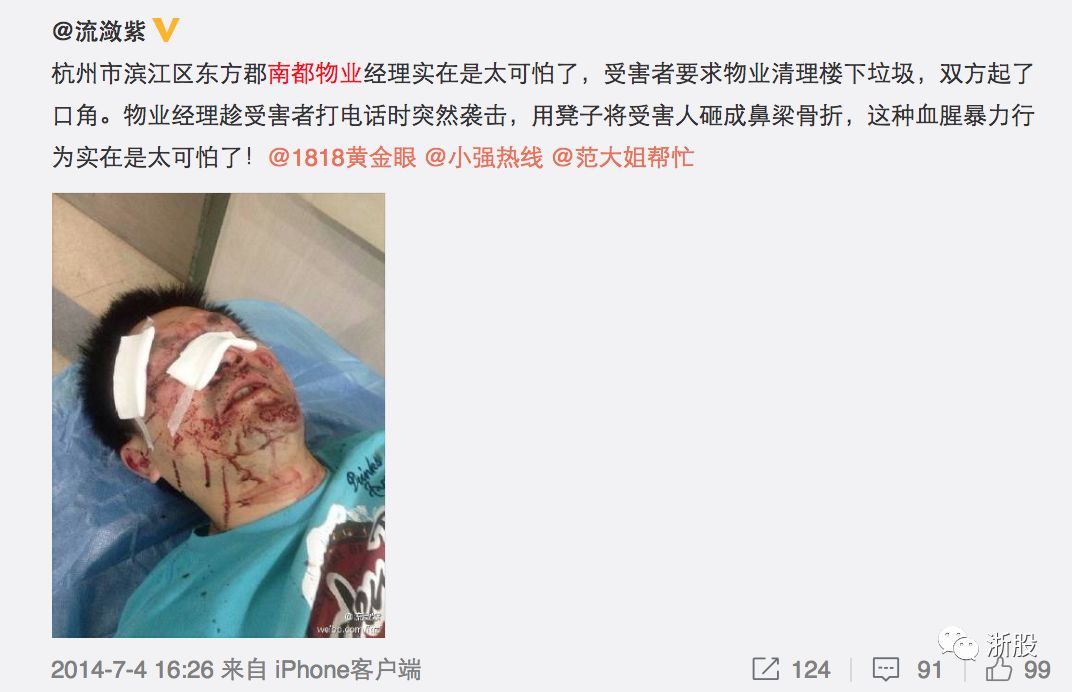1072x692 pixels.
Task: Open the @流潋紫 user profile
Action: pos(98,31)
